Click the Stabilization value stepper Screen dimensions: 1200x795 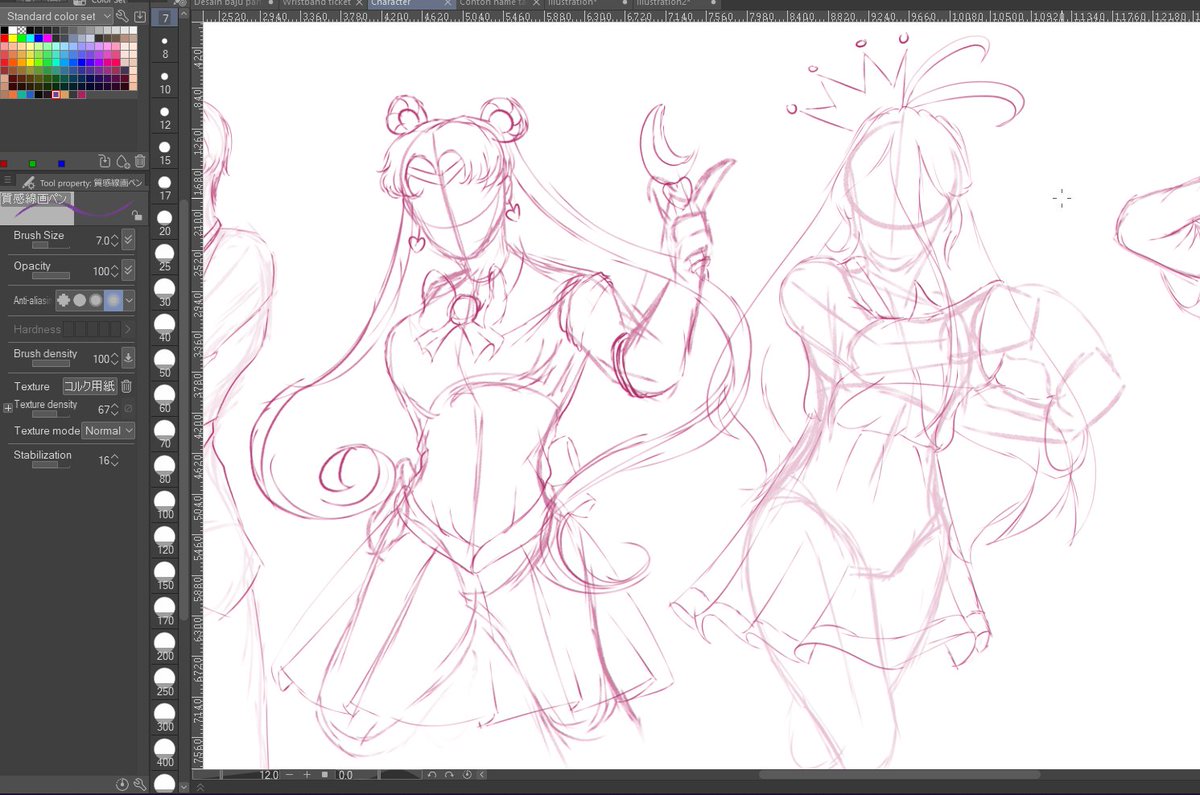pyautogui.click(x=114, y=460)
